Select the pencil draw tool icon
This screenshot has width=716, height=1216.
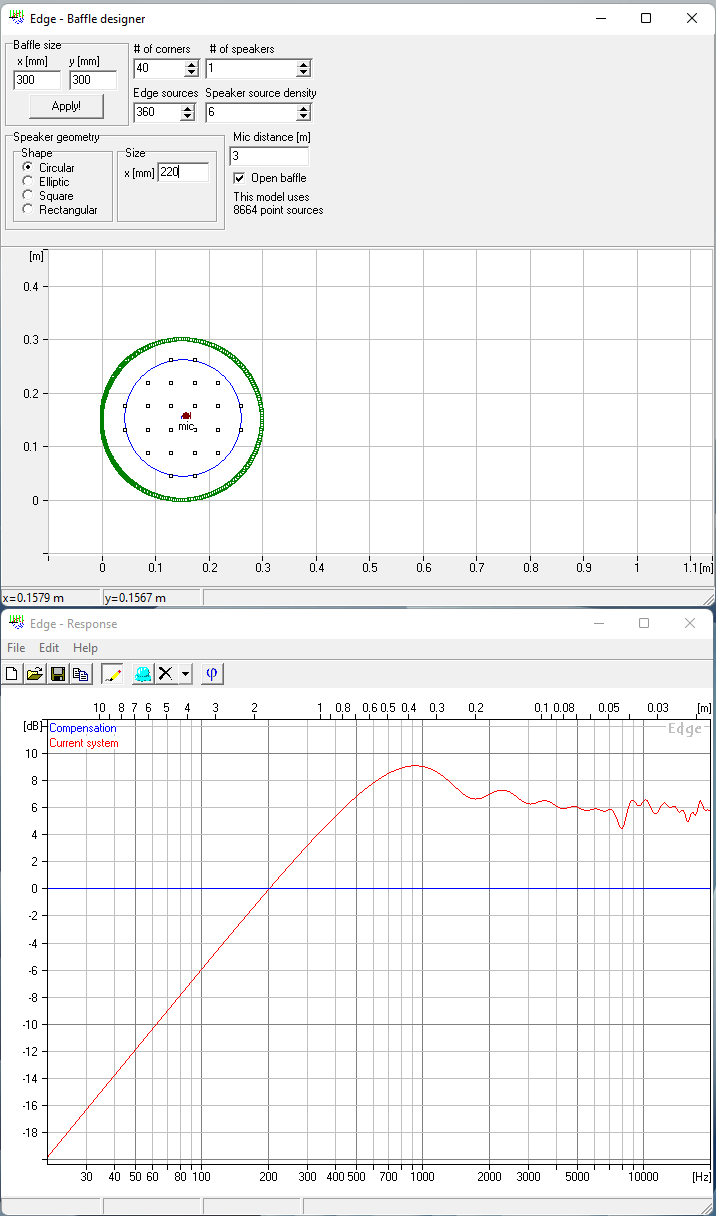(x=112, y=674)
